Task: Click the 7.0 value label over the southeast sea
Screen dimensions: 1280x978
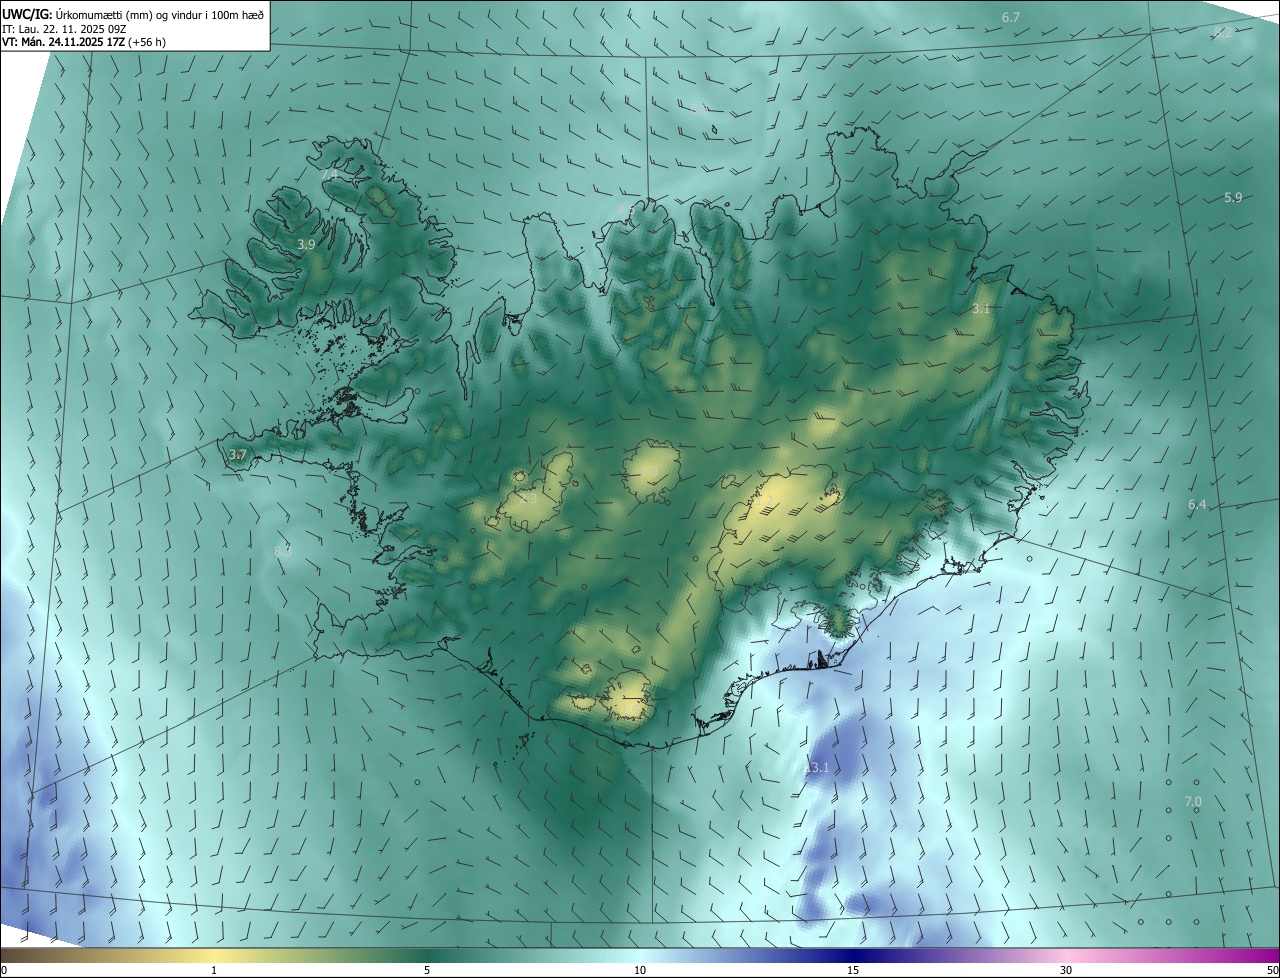Action: [1193, 802]
